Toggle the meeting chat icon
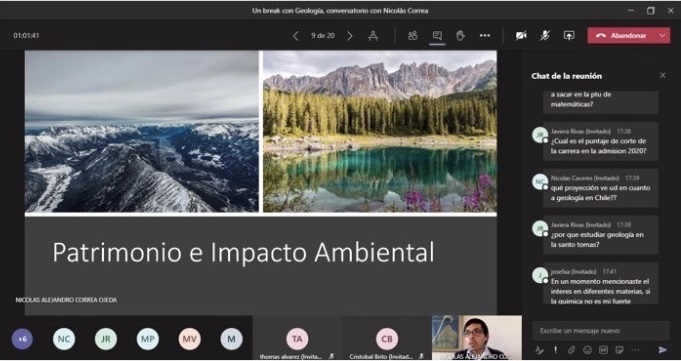Image resolution: width=681 pixels, height=361 pixels. click(437, 36)
